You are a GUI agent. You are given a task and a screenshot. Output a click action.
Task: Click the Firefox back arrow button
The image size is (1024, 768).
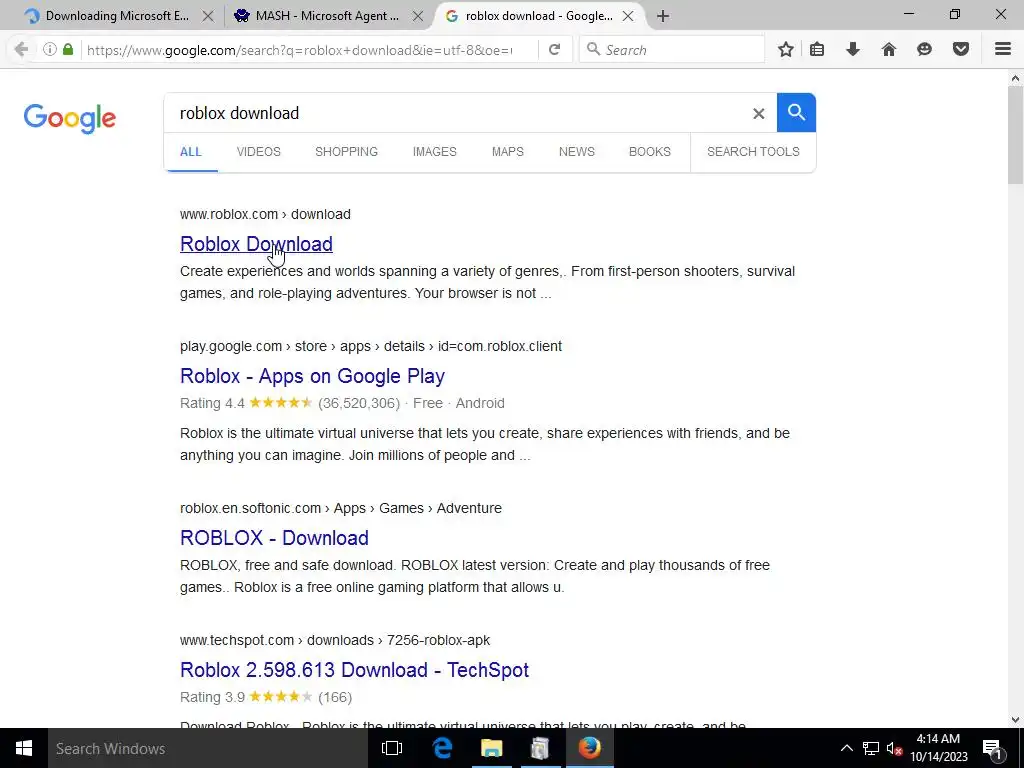pos(21,50)
